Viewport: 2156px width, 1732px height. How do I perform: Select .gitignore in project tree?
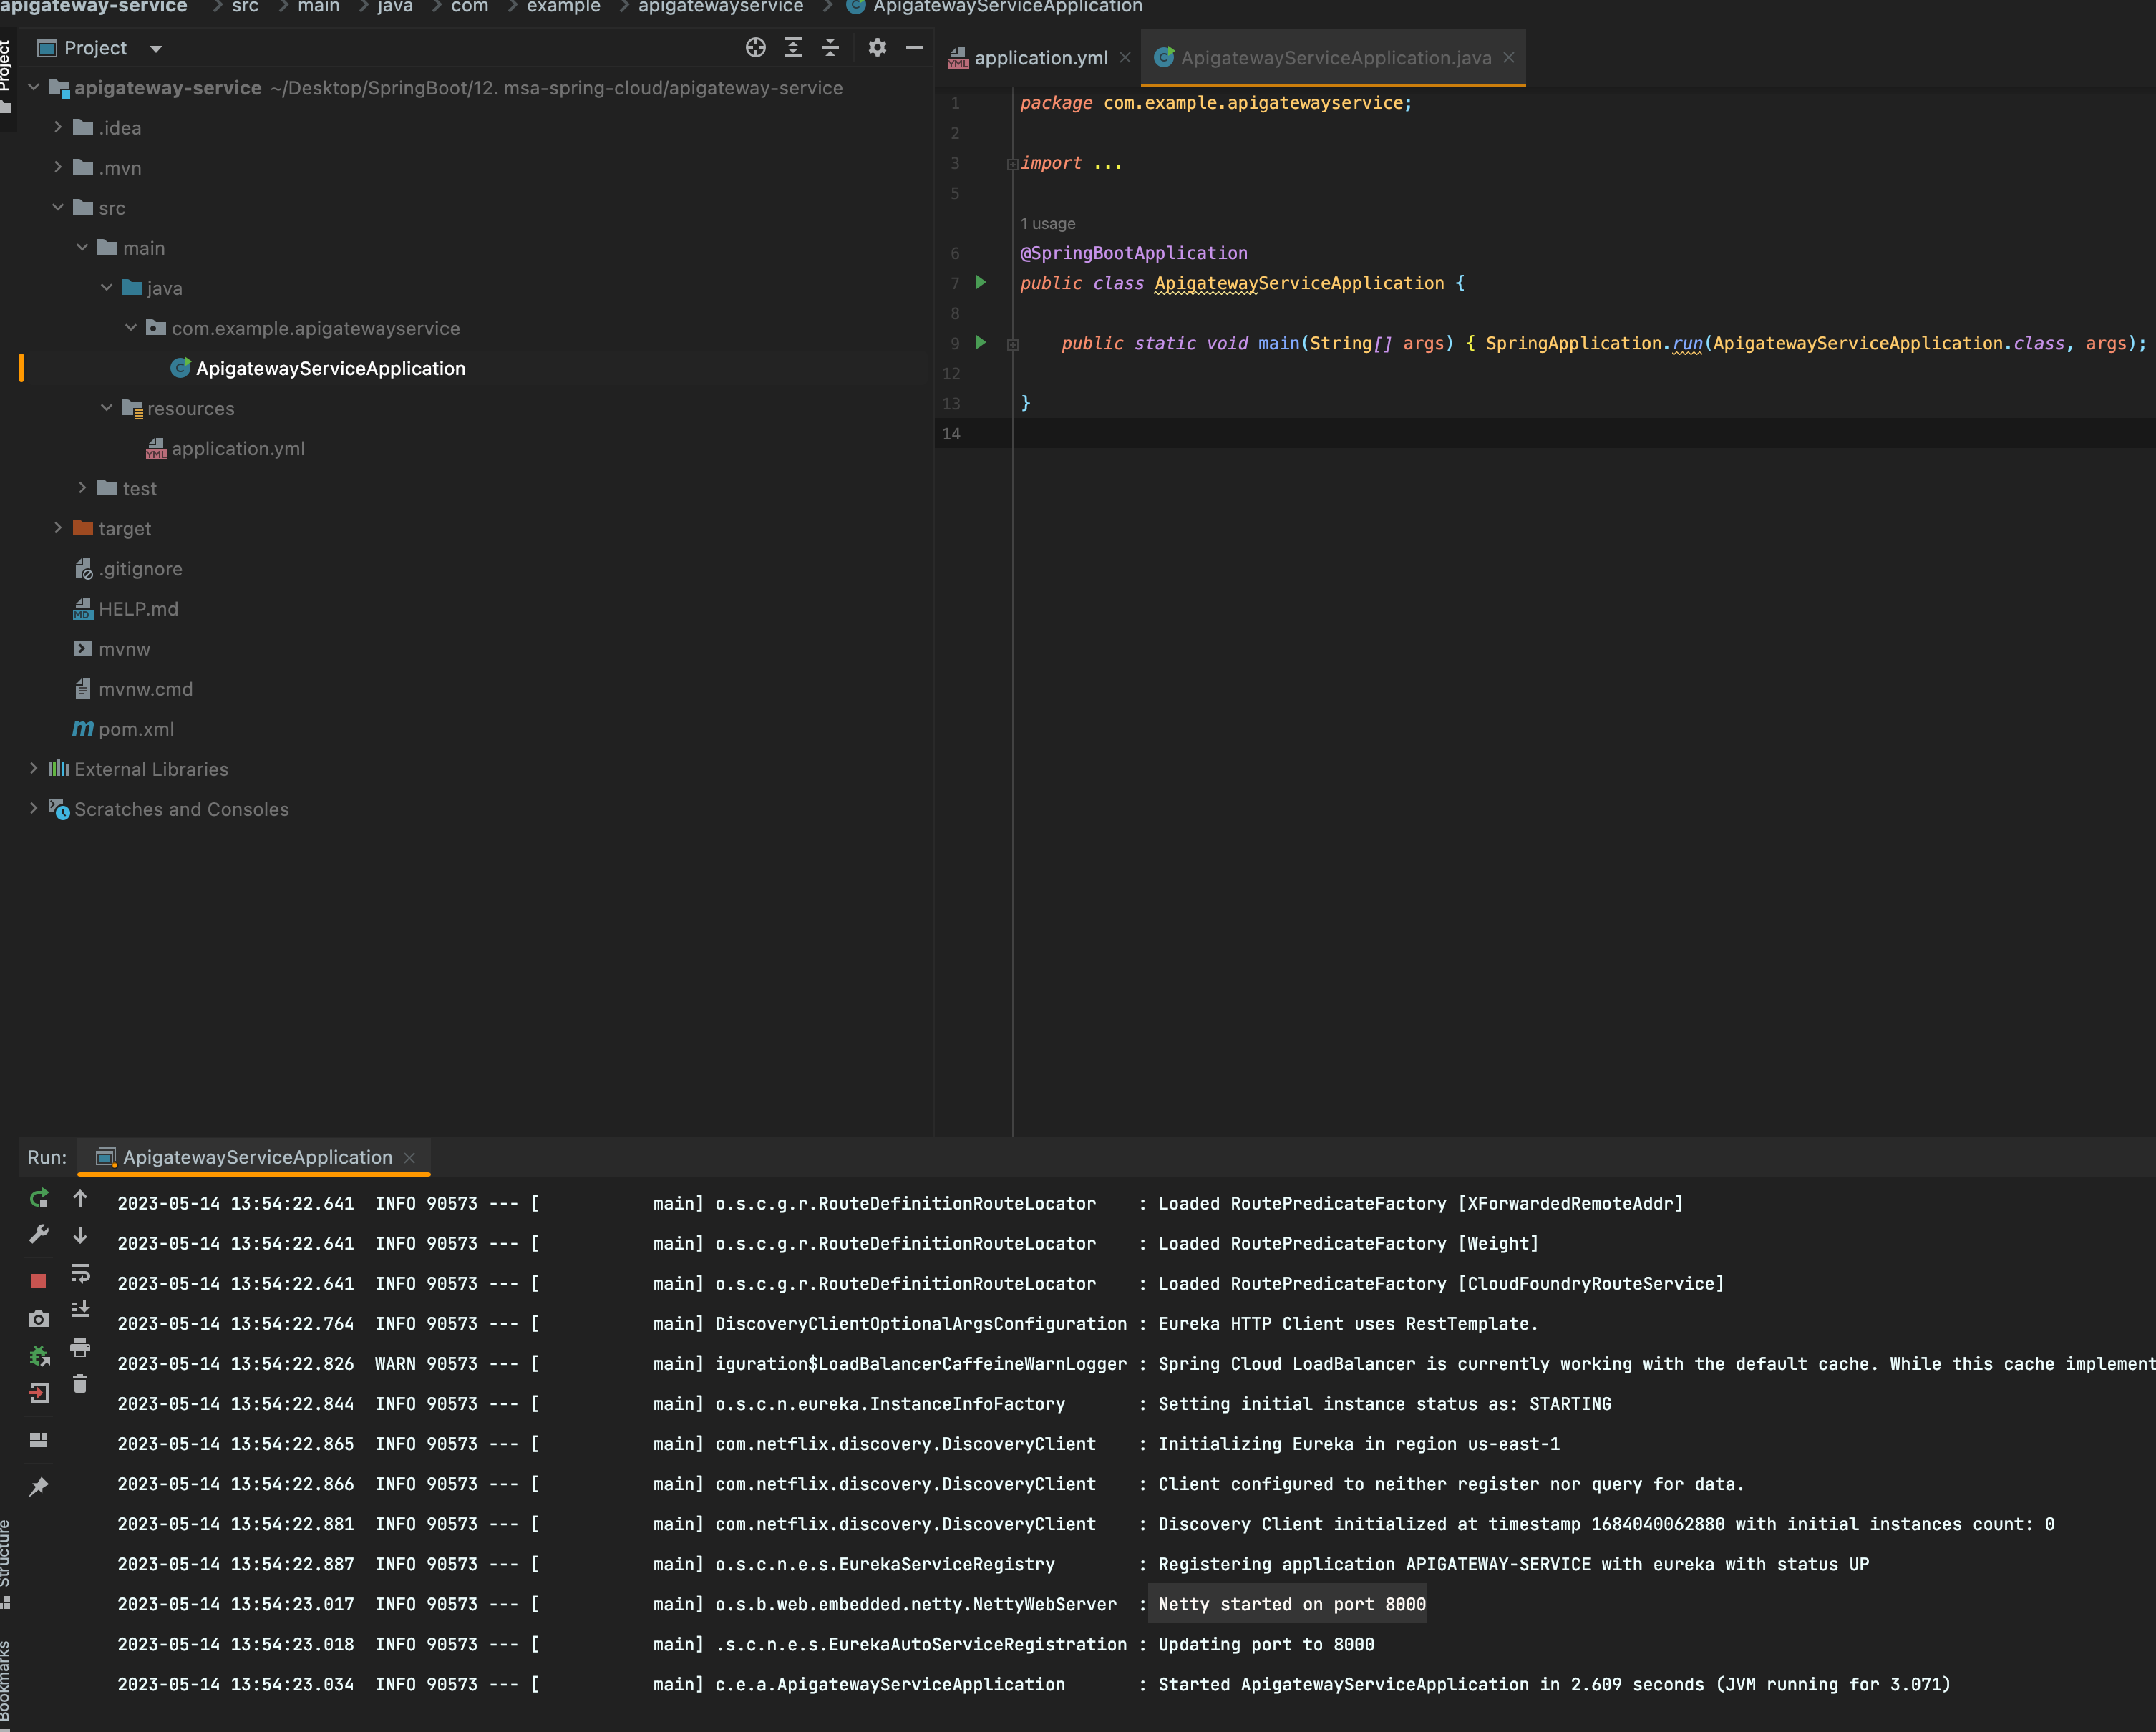(x=140, y=569)
